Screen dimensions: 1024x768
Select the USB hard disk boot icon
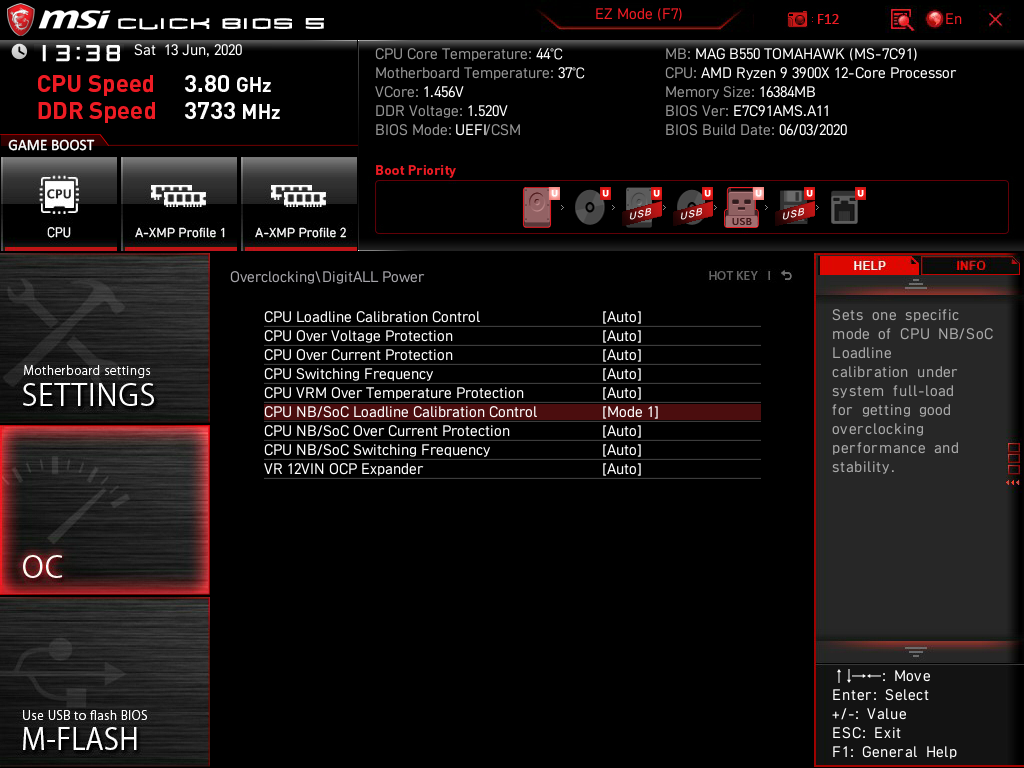pyautogui.click(x=641, y=207)
